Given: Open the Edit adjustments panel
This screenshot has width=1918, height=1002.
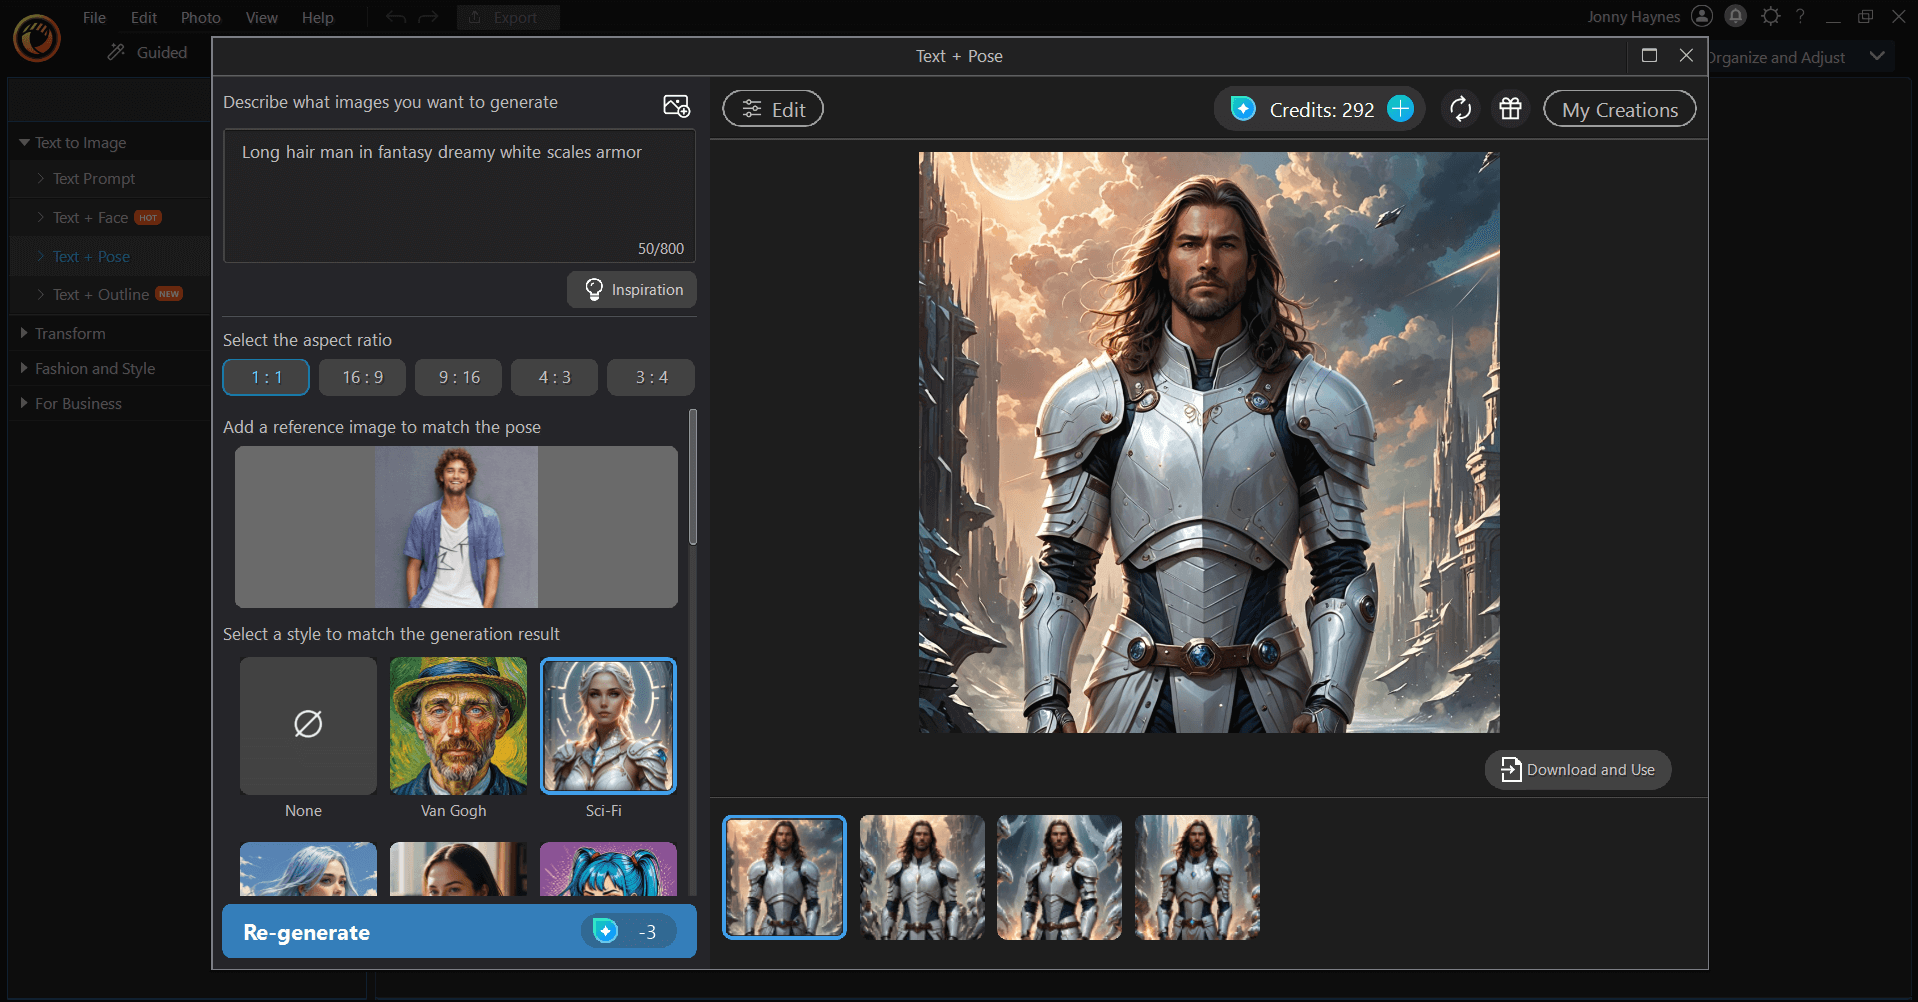Looking at the screenshot, I should [x=772, y=108].
